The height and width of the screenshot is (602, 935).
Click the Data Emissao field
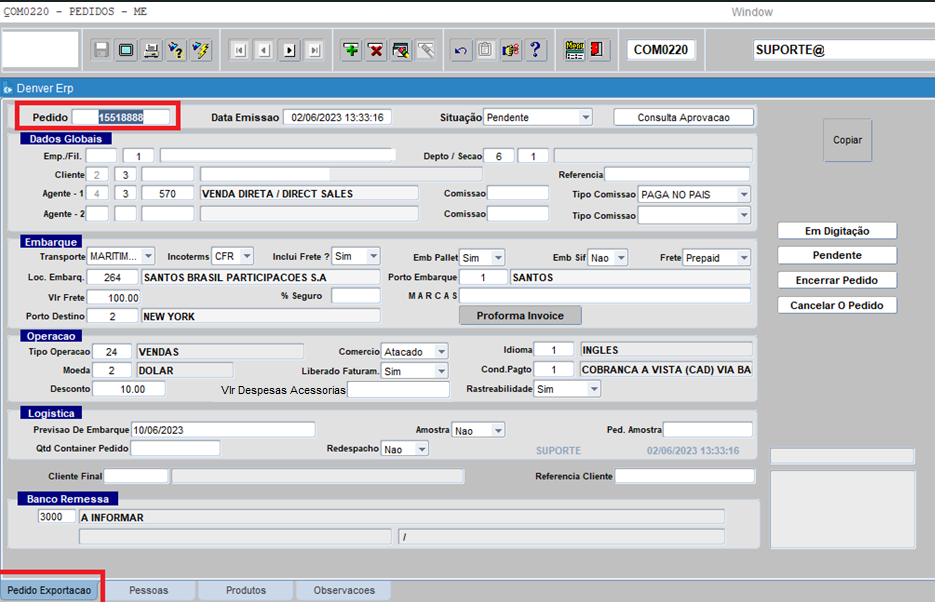coord(338,117)
